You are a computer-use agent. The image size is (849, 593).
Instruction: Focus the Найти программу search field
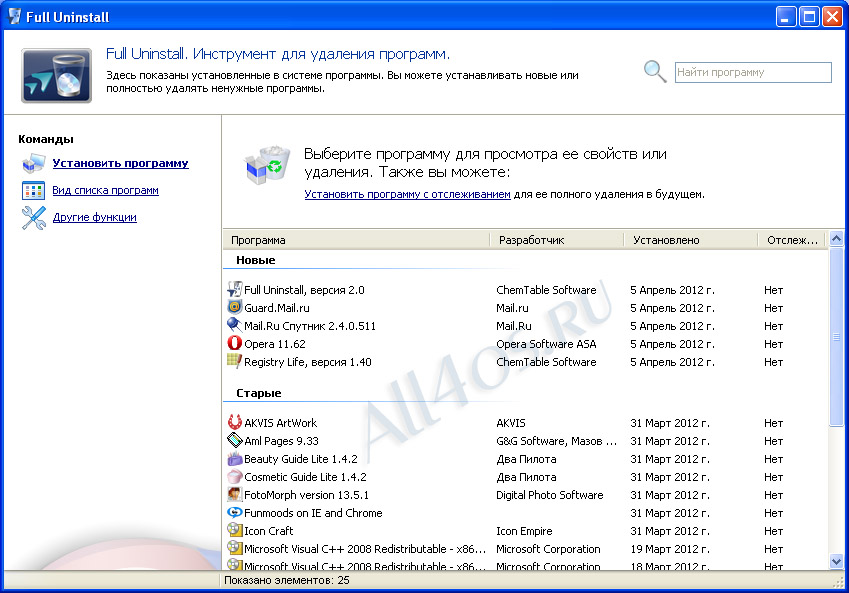753,72
